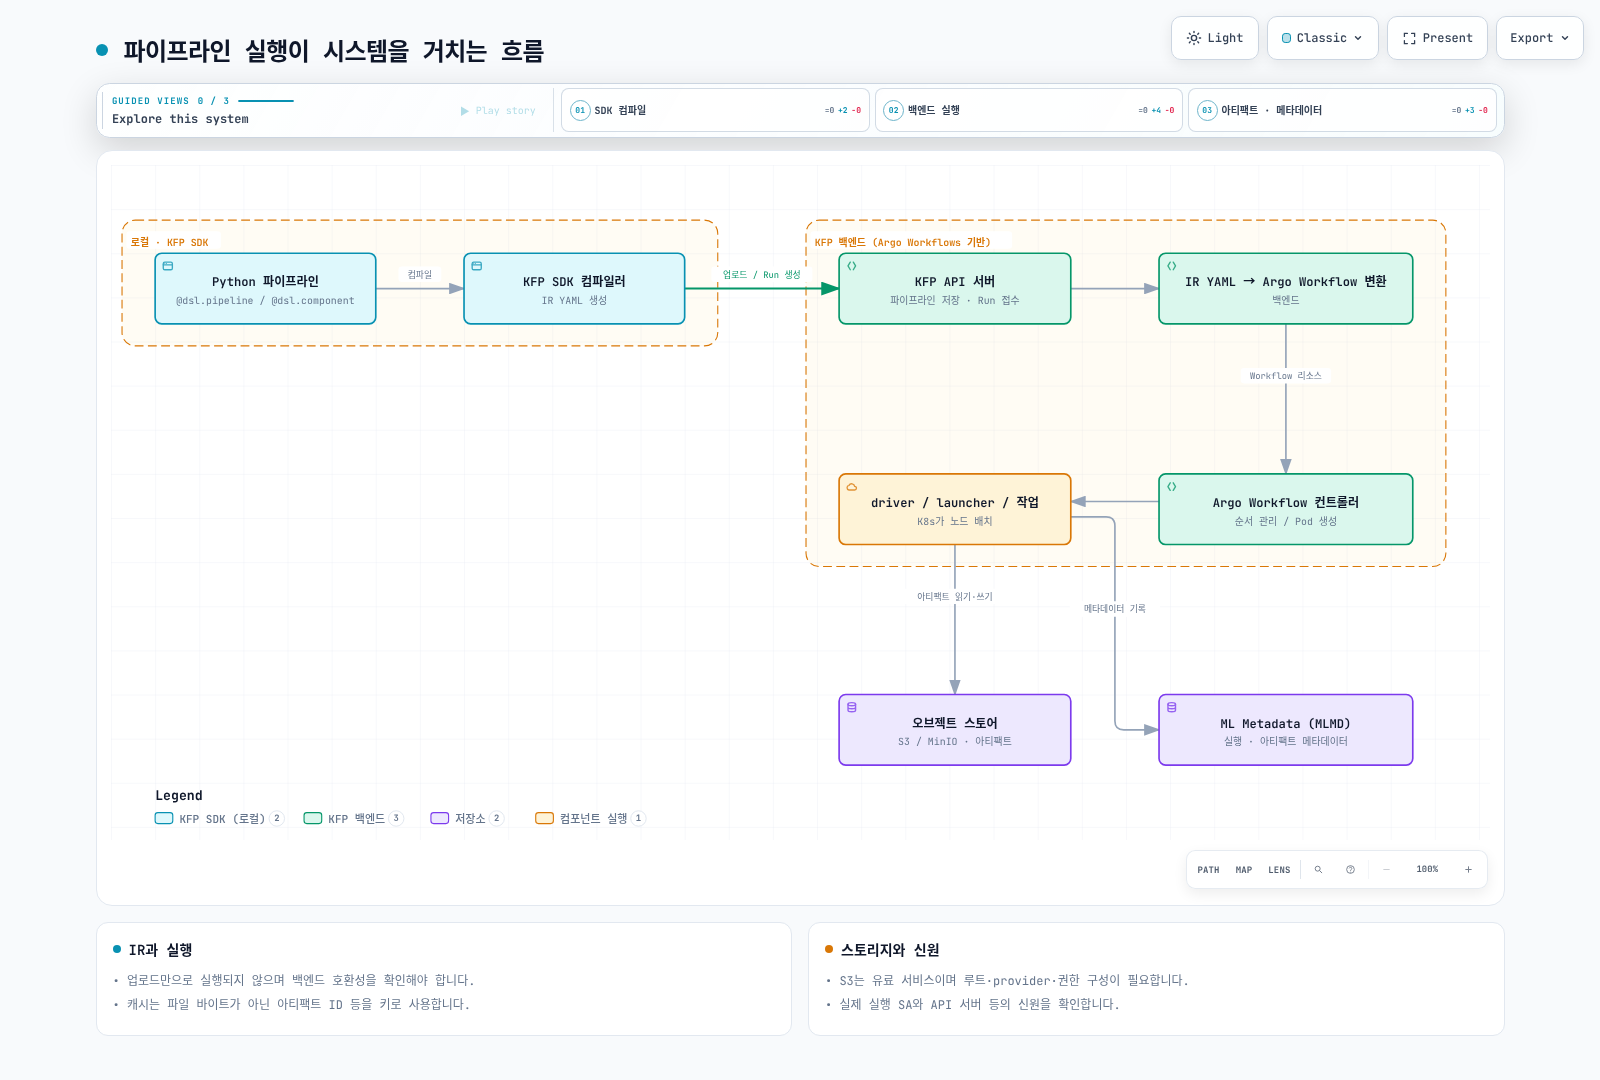Toggle PATH mode in canvas toolbar
The width and height of the screenshot is (1600, 1080).
(1208, 870)
